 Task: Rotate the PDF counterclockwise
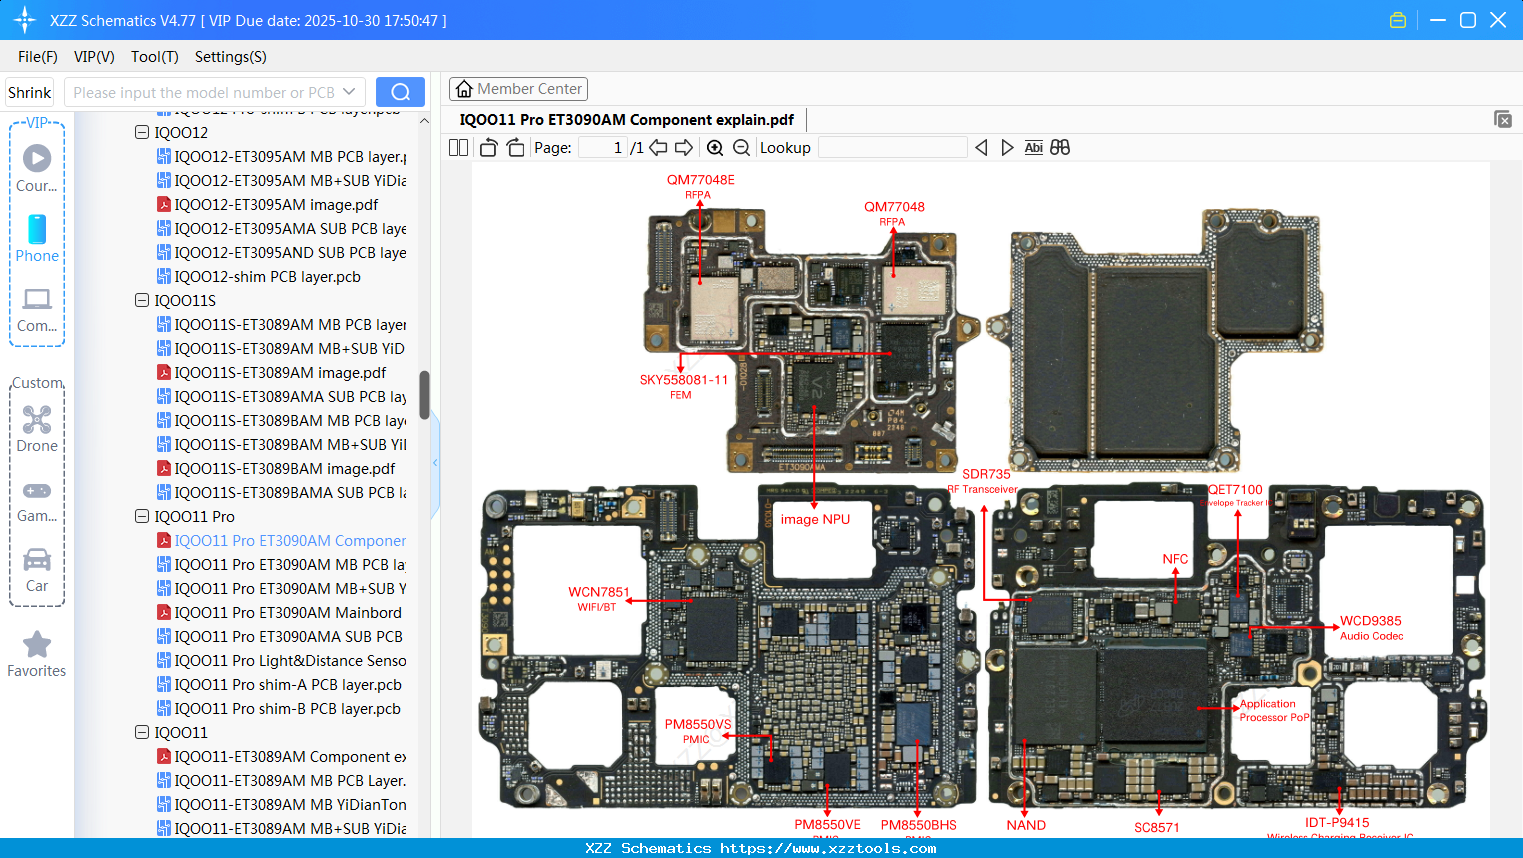[x=487, y=147]
